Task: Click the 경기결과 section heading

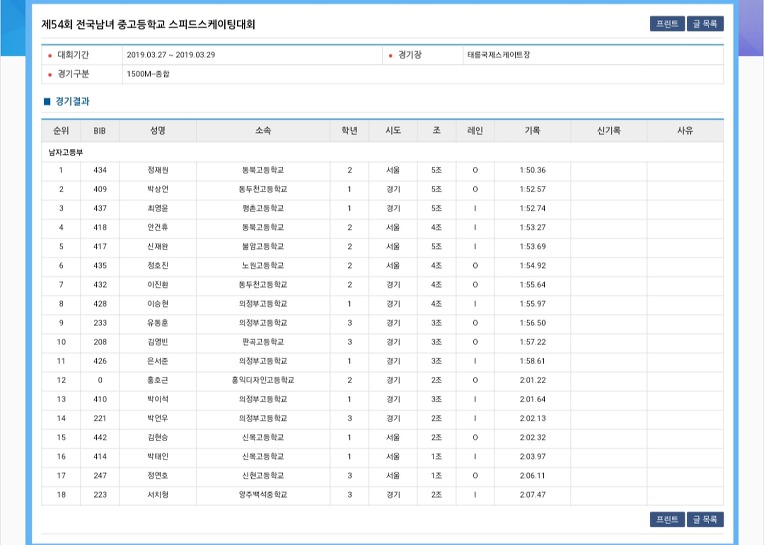Action: [72, 102]
